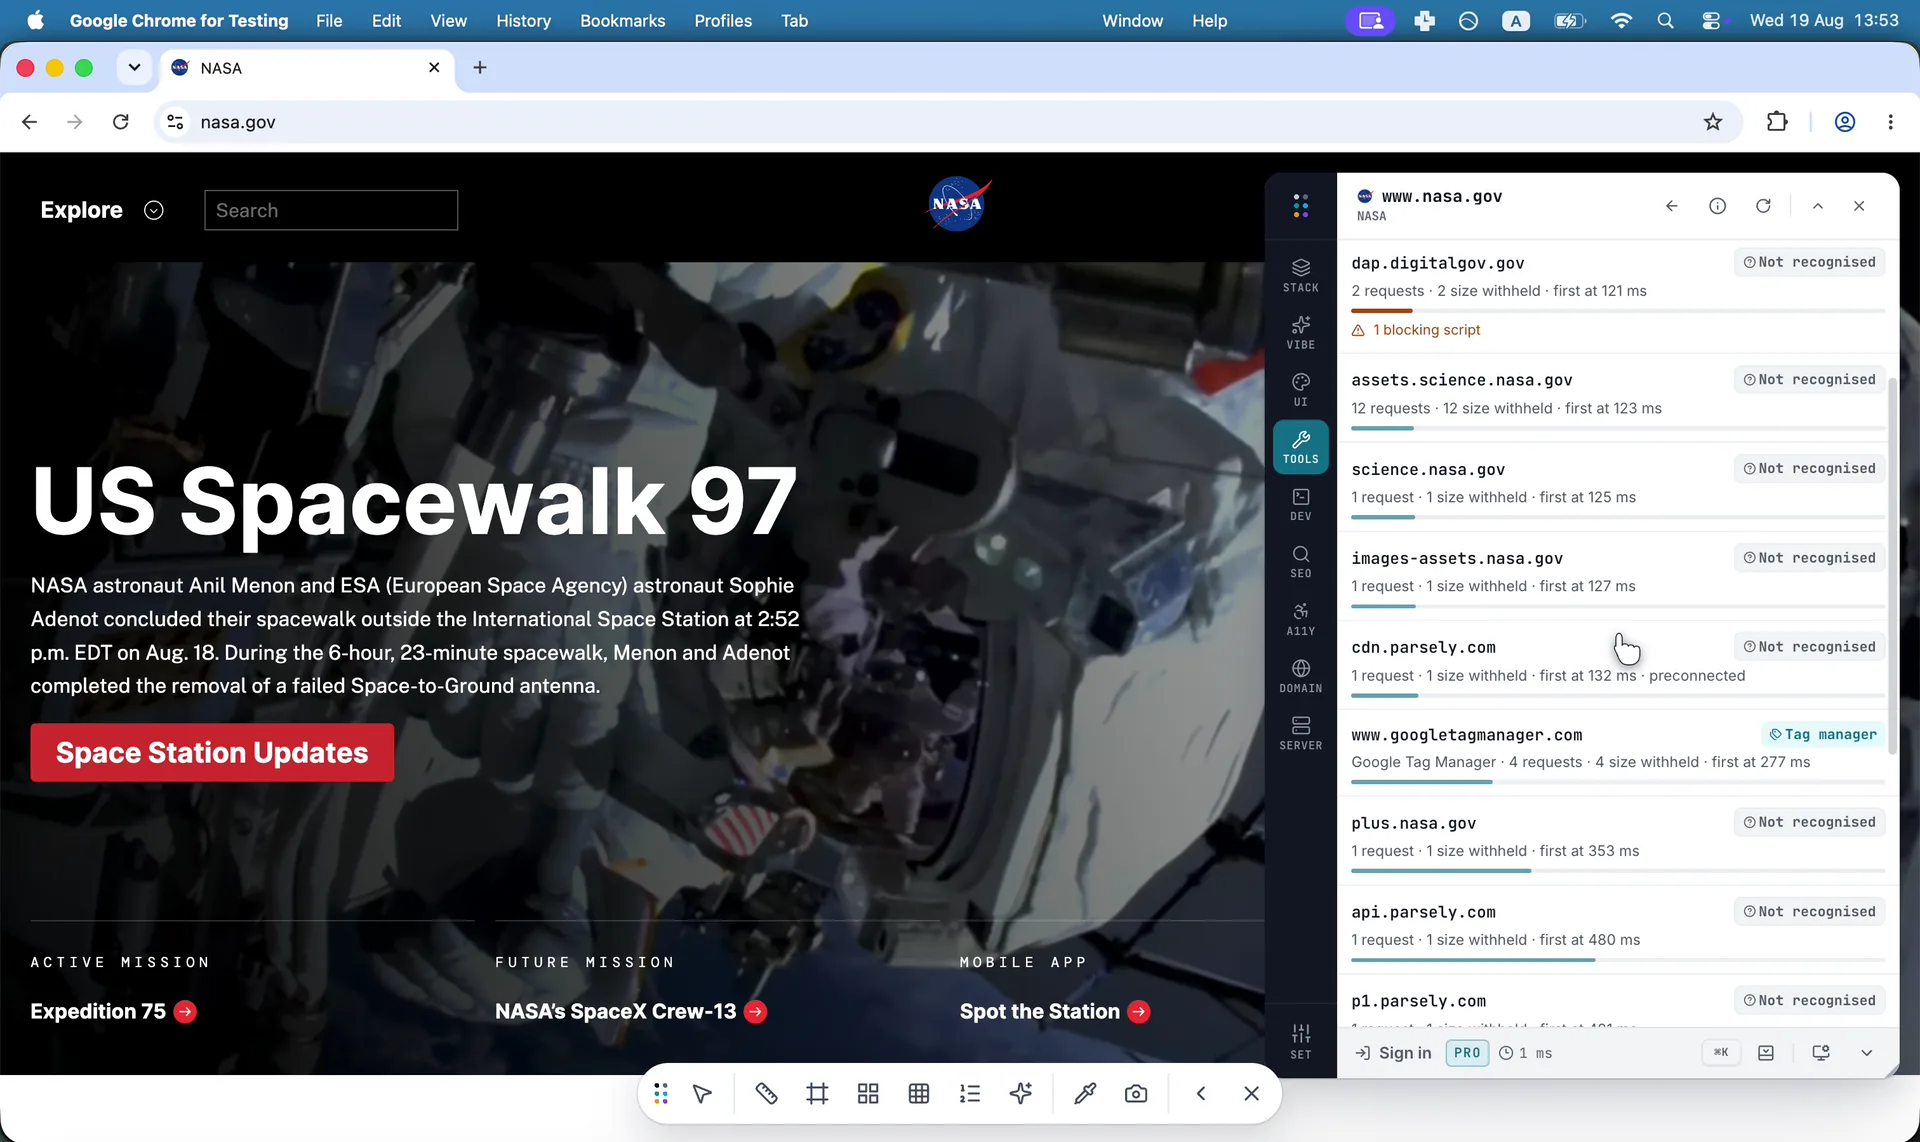This screenshot has height=1142, width=1920.
Task: Open the Dev panel in the sidebar
Action: (1300, 504)
